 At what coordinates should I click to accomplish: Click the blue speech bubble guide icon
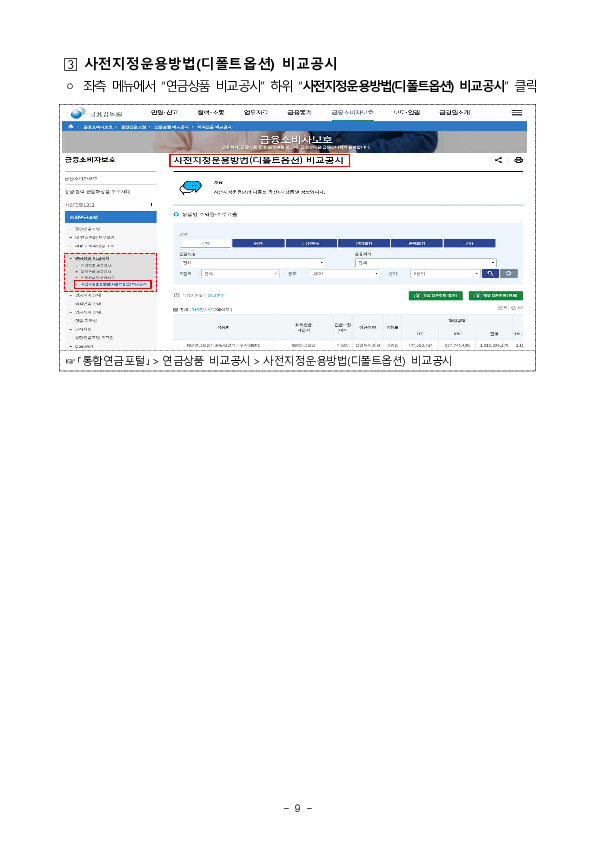click(x=190, y=187)
